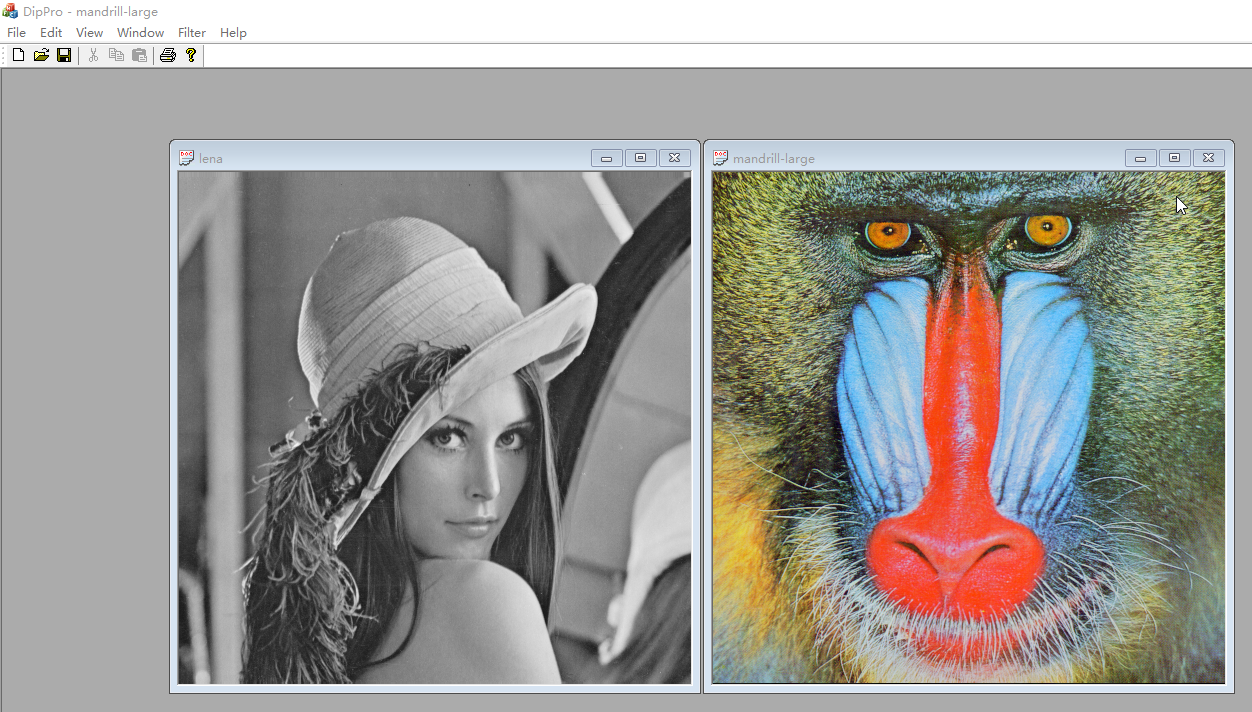The width and height of the screenshot is (1252, 712).
Task: Open the Window menu
Action: tap(140, 33)
